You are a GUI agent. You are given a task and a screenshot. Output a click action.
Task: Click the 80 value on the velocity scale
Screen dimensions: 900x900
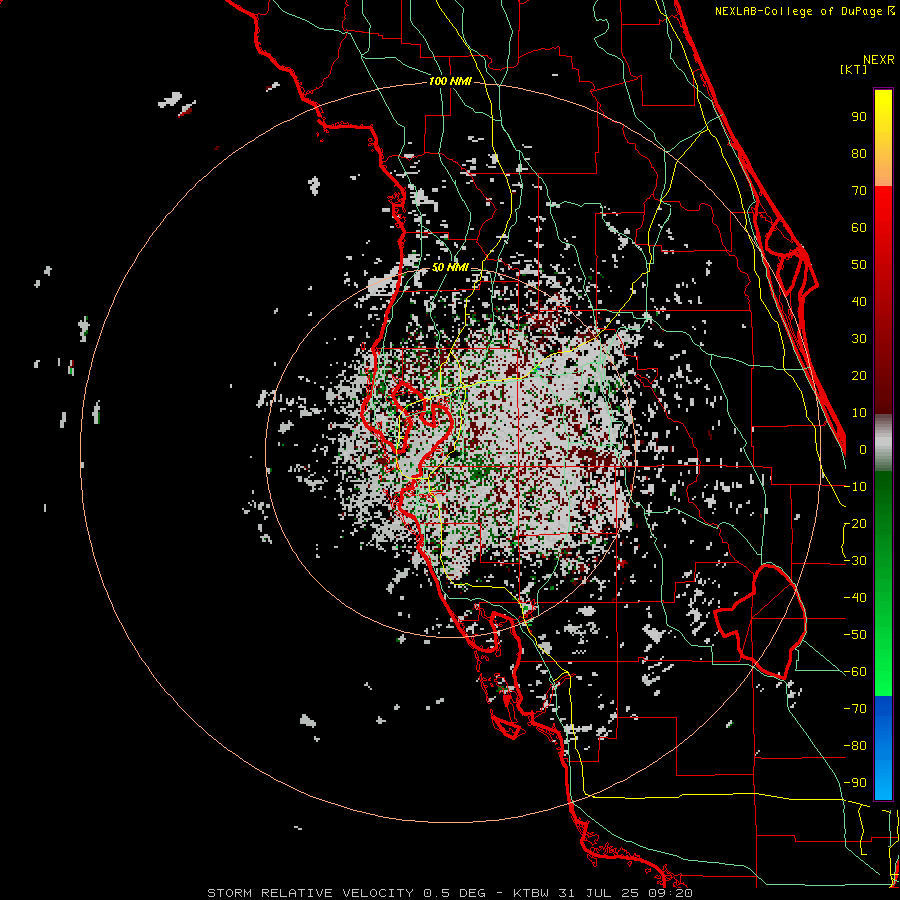pyautogui.click(x=859, y=154)
